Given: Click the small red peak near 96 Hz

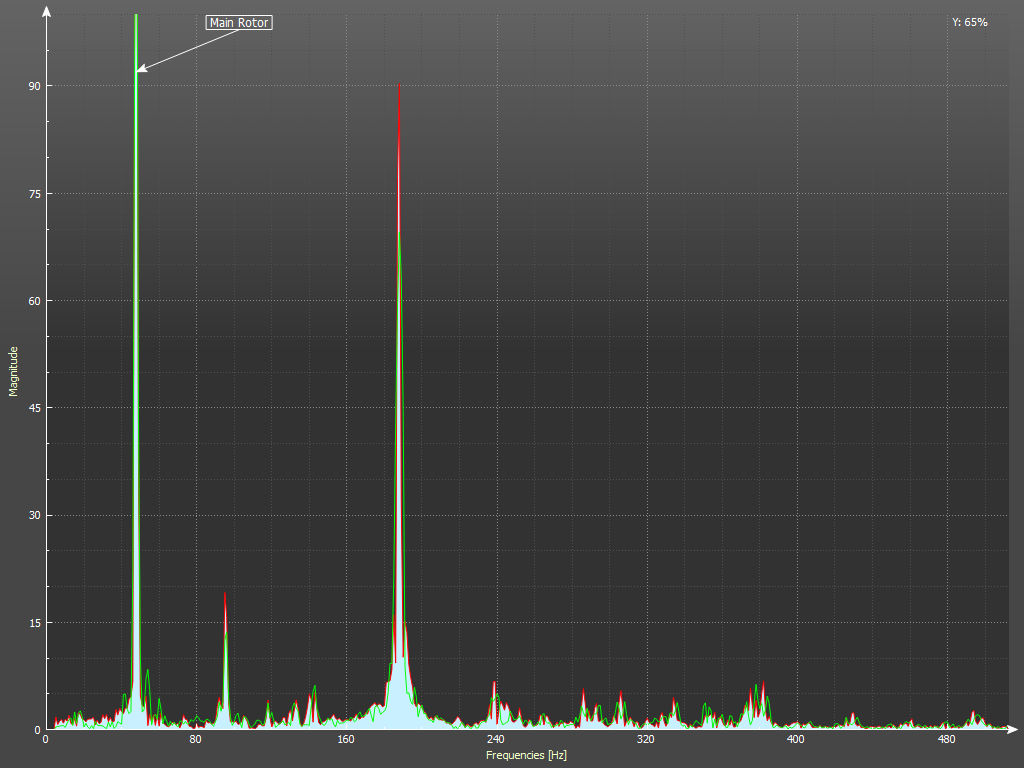Looking at the screenshot, I should coord(224,595).
